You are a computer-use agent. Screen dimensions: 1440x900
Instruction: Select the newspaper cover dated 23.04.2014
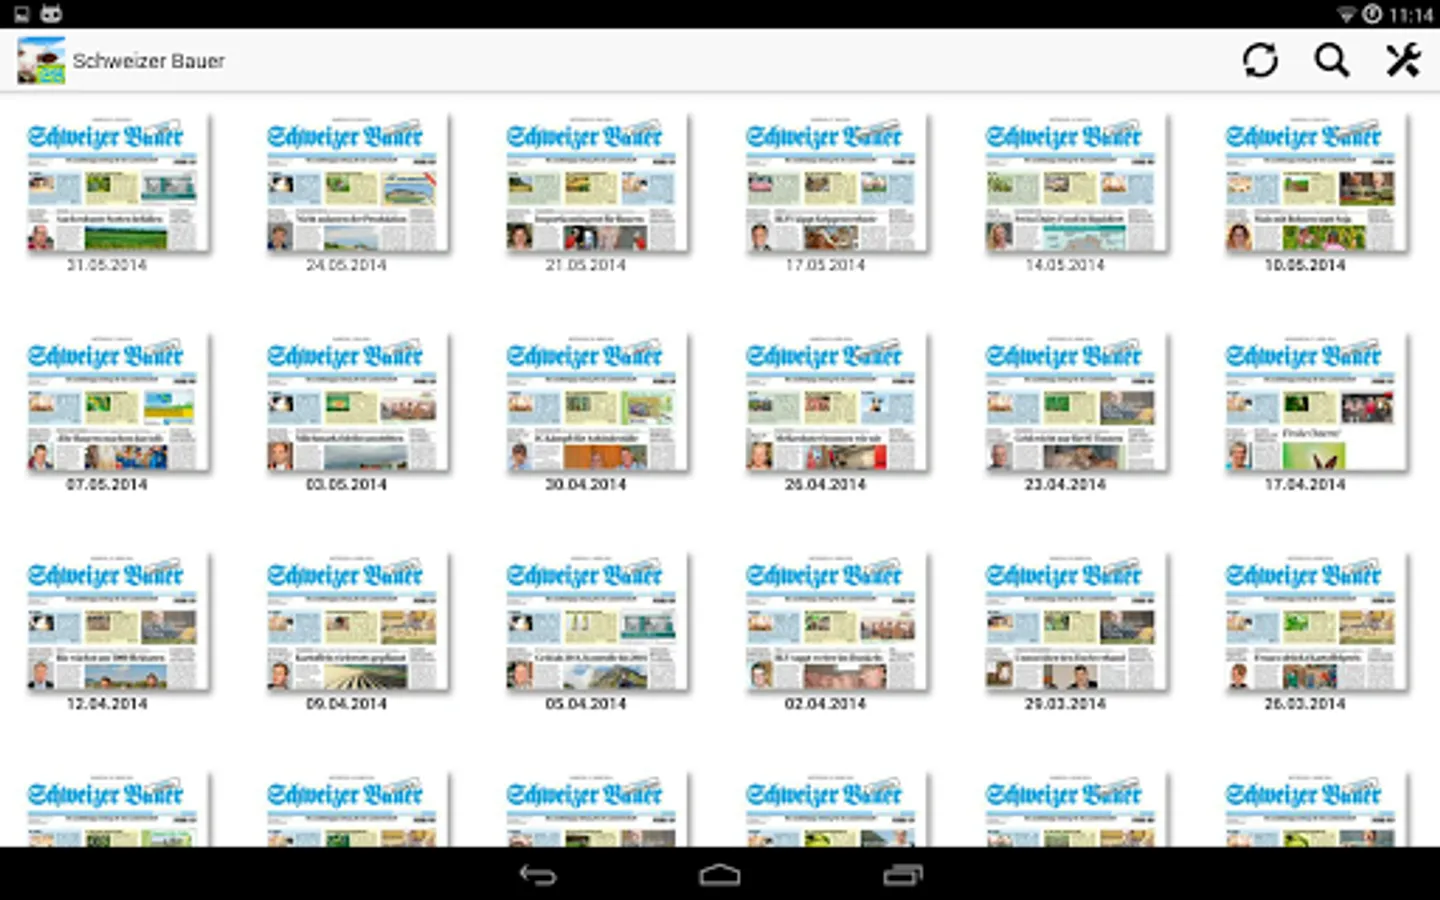[1076, 402]
